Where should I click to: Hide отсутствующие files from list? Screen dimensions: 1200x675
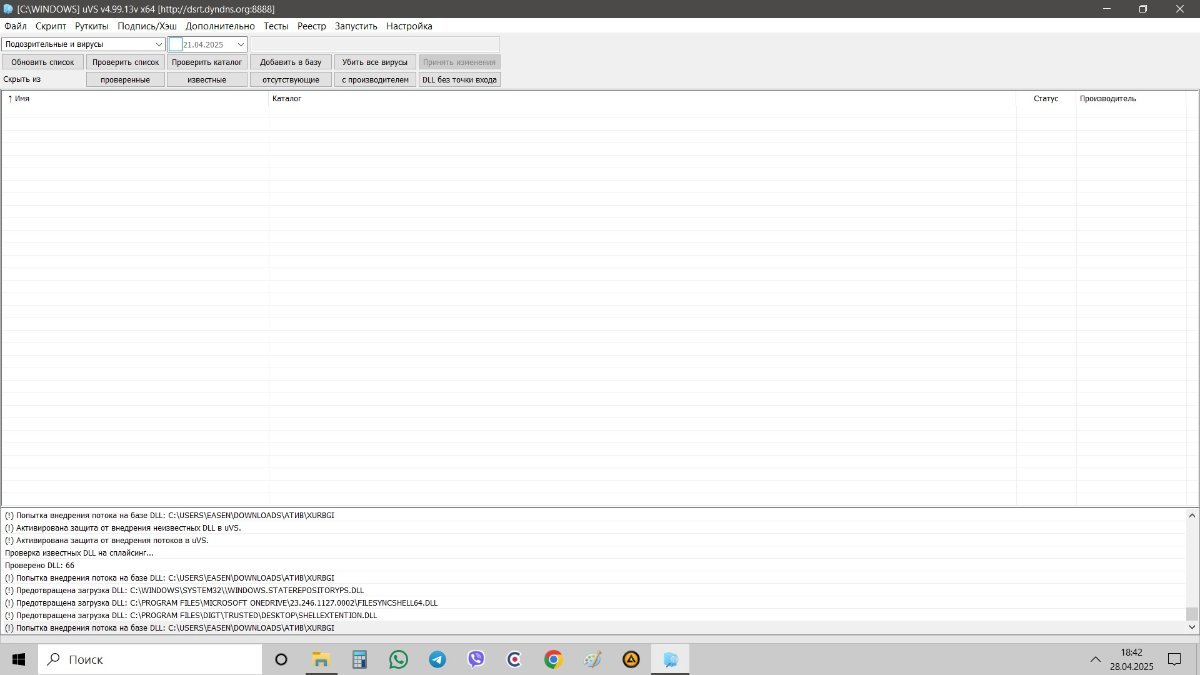[291, 79]
